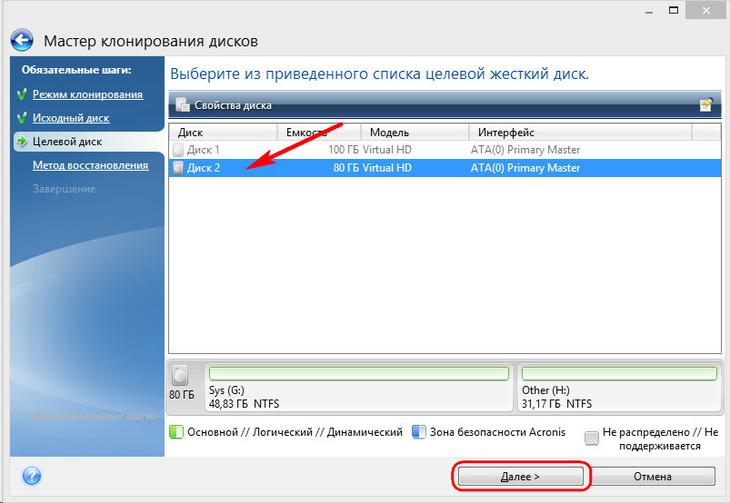Select the Sys (G:) partition

coord(358,388)
